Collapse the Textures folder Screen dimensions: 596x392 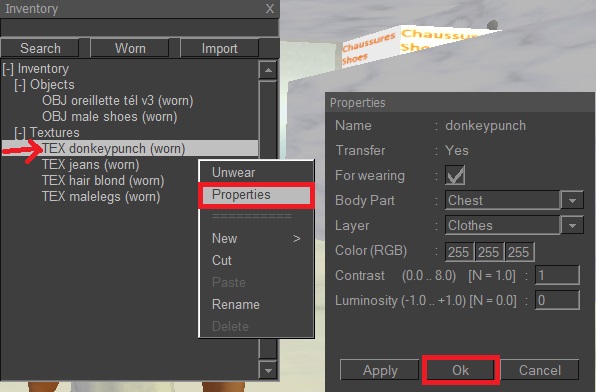click(20, 133)
